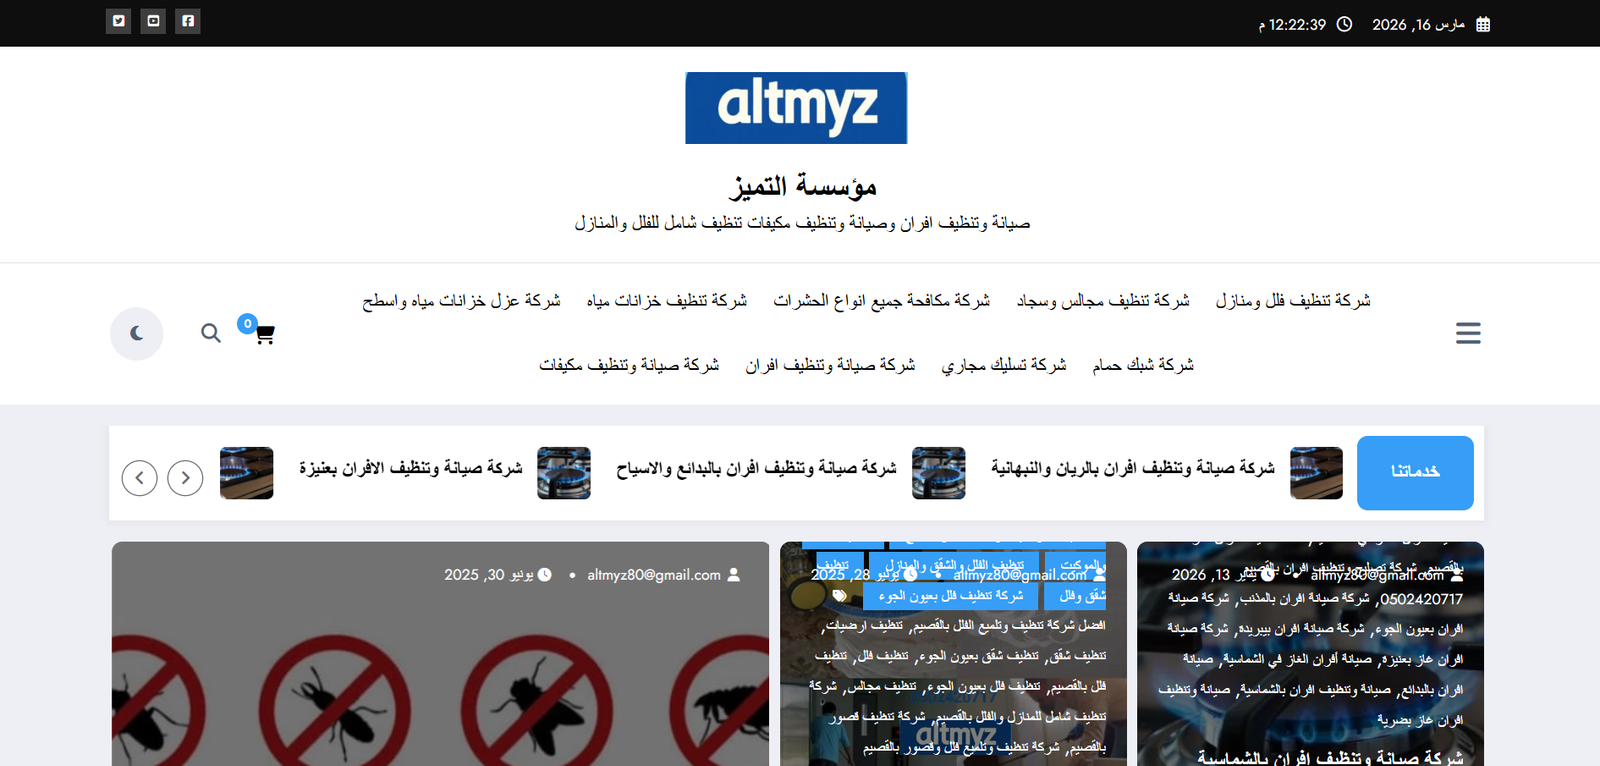
Task: Click the altmyz logo image
Action: click(x=796, y=108)
